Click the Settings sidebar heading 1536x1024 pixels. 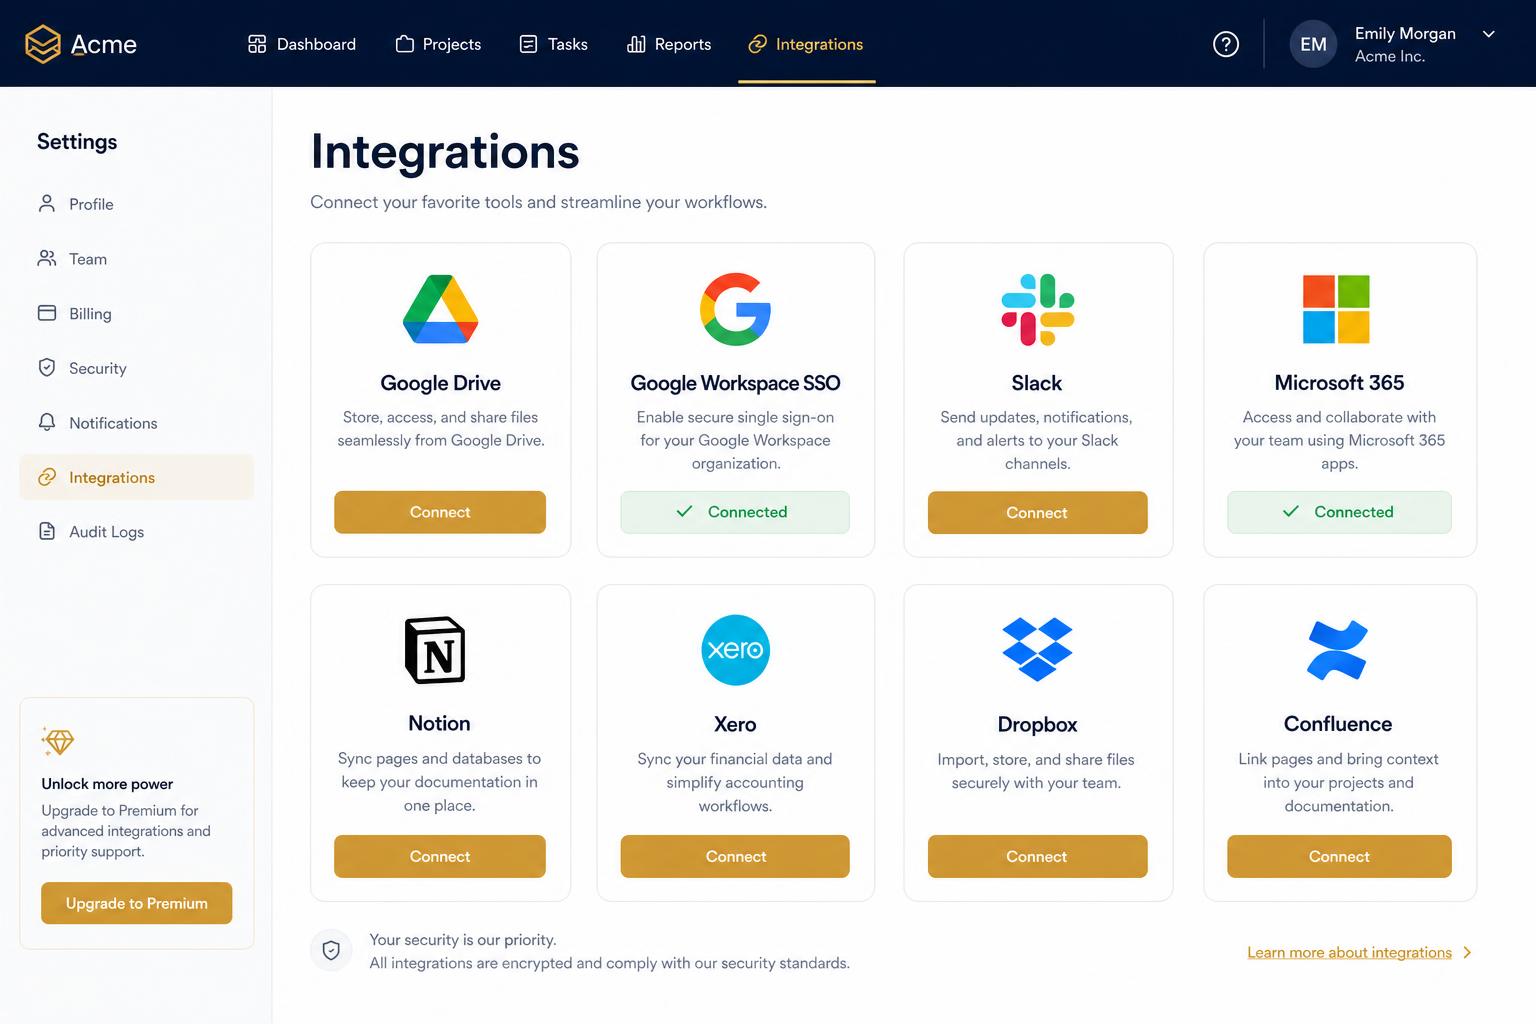(x=77, y=141)
